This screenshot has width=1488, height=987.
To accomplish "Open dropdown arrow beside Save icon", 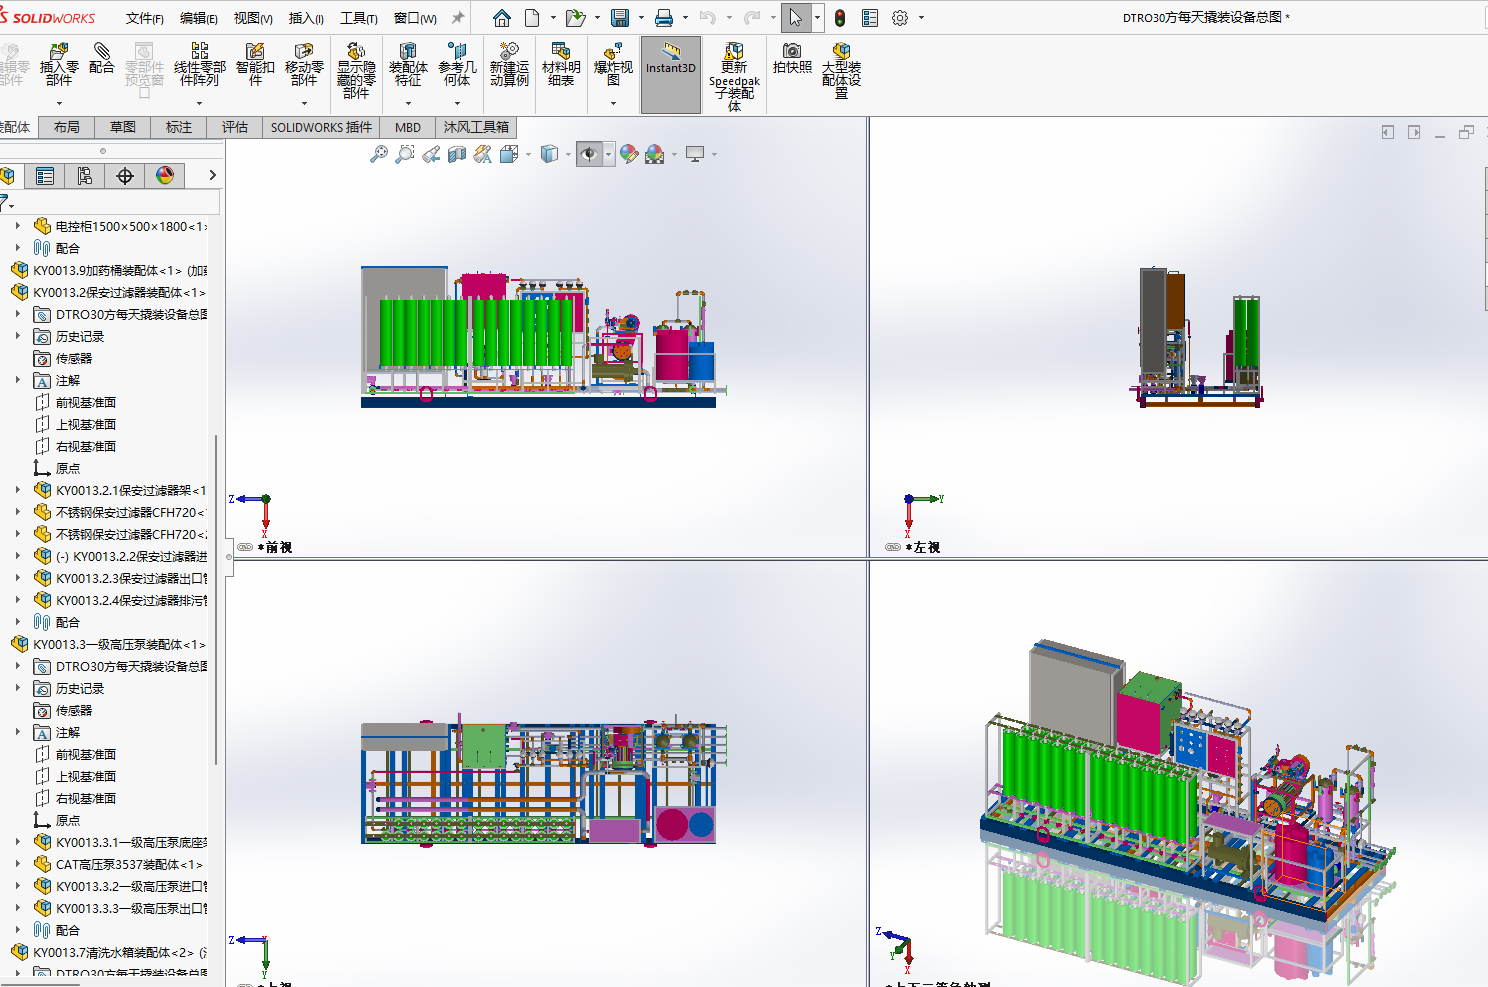I will click(x=641, y=18).
